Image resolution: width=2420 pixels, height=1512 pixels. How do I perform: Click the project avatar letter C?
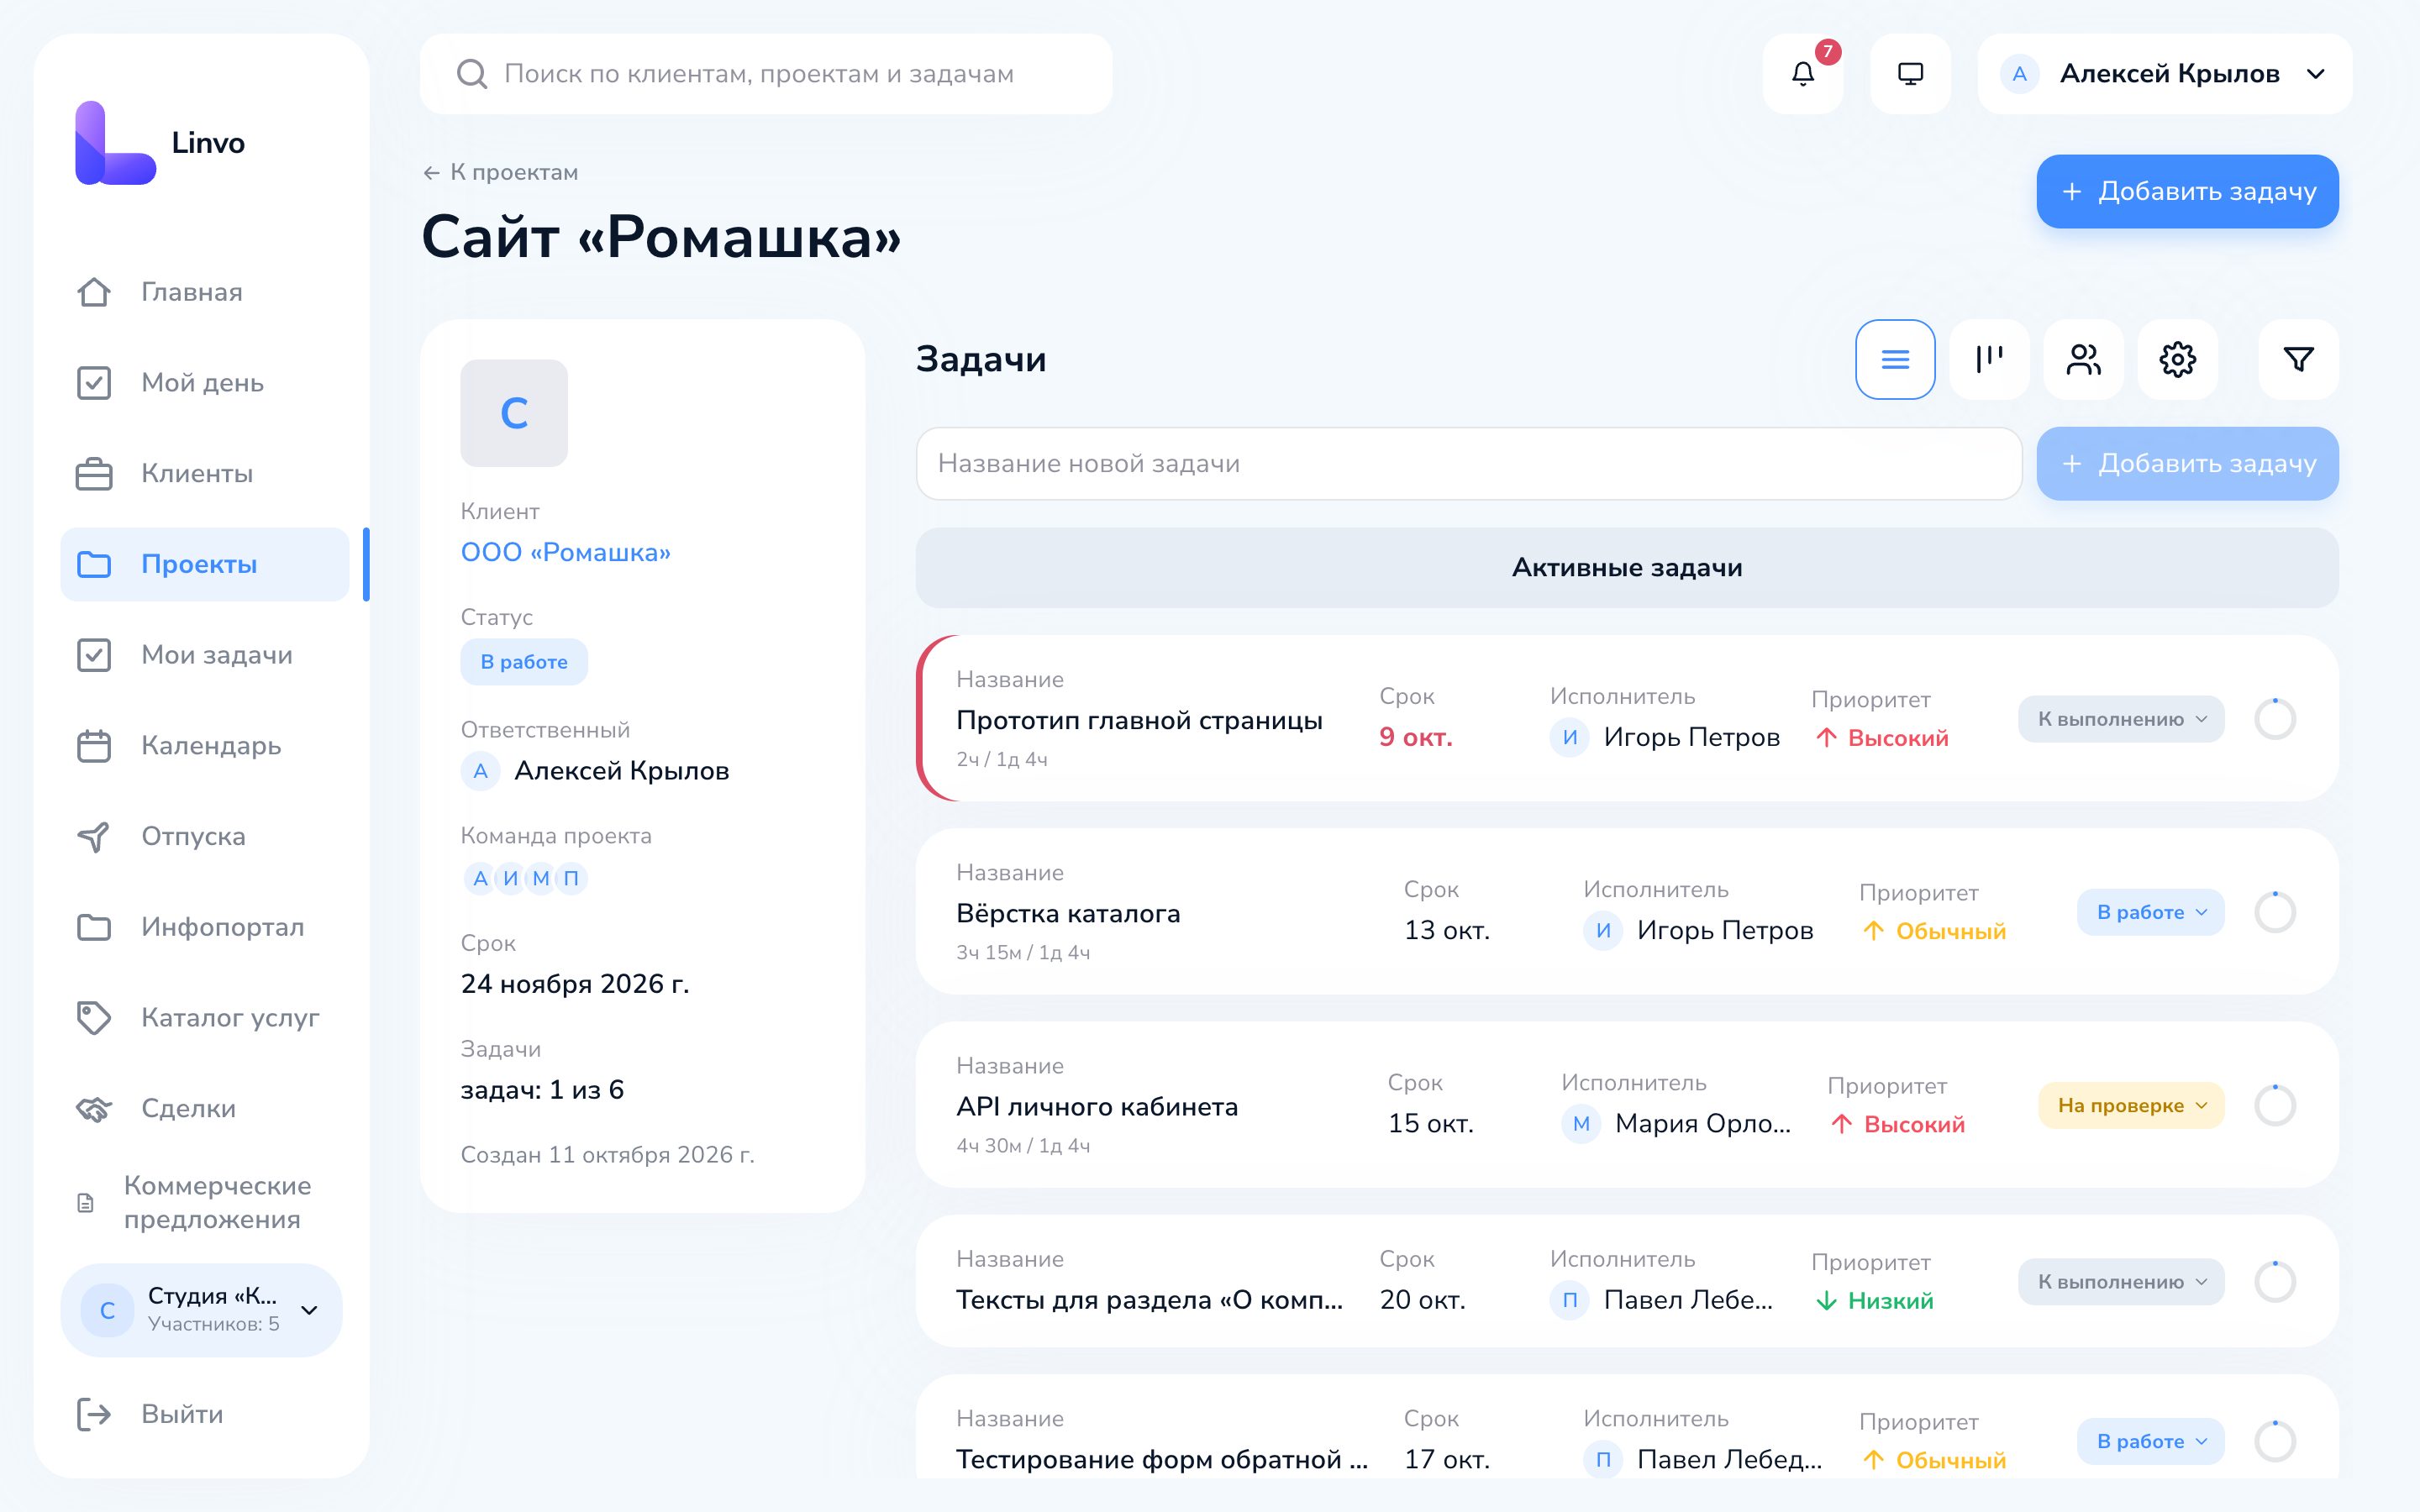(x=514, y=413)
